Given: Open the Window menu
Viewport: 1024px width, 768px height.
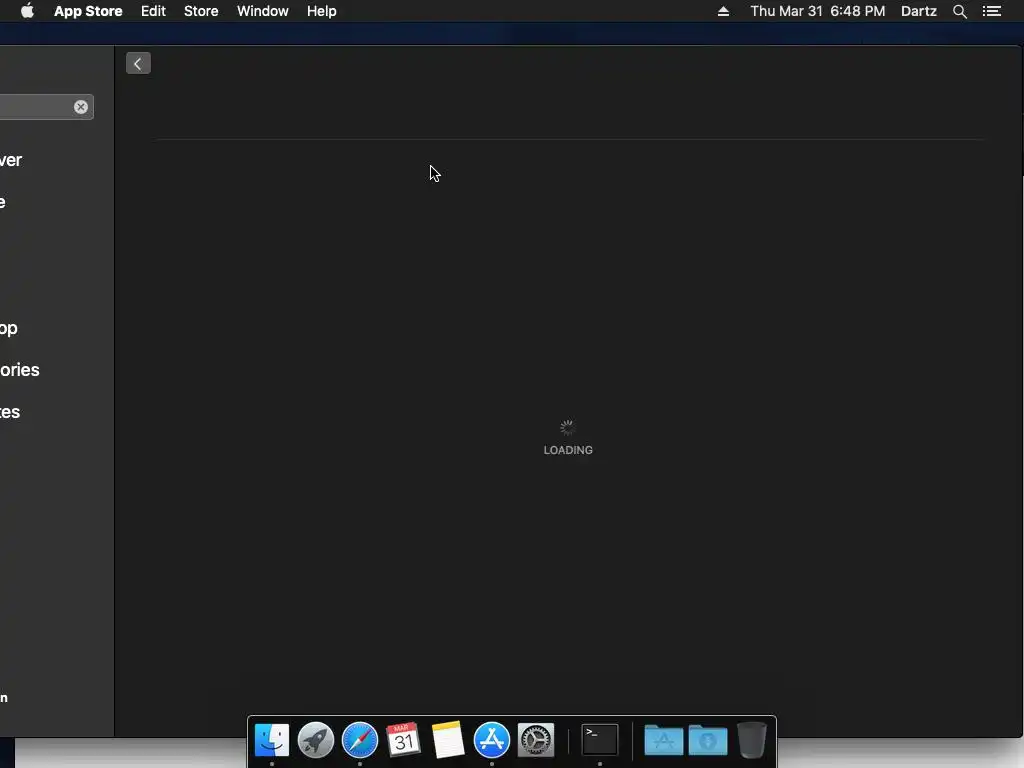Looking at the screenshot, I should pos(263,11).
